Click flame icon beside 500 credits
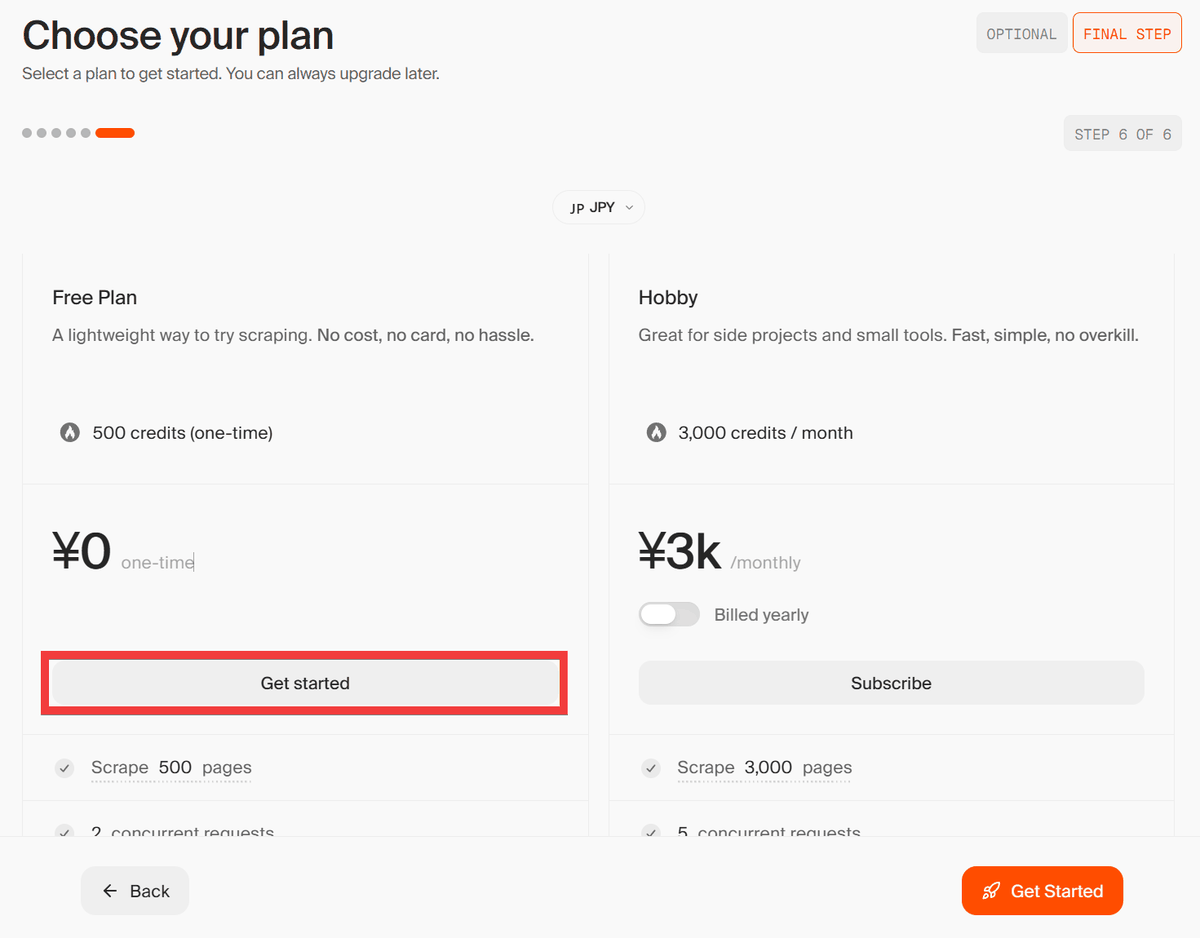 pos(70,433)
